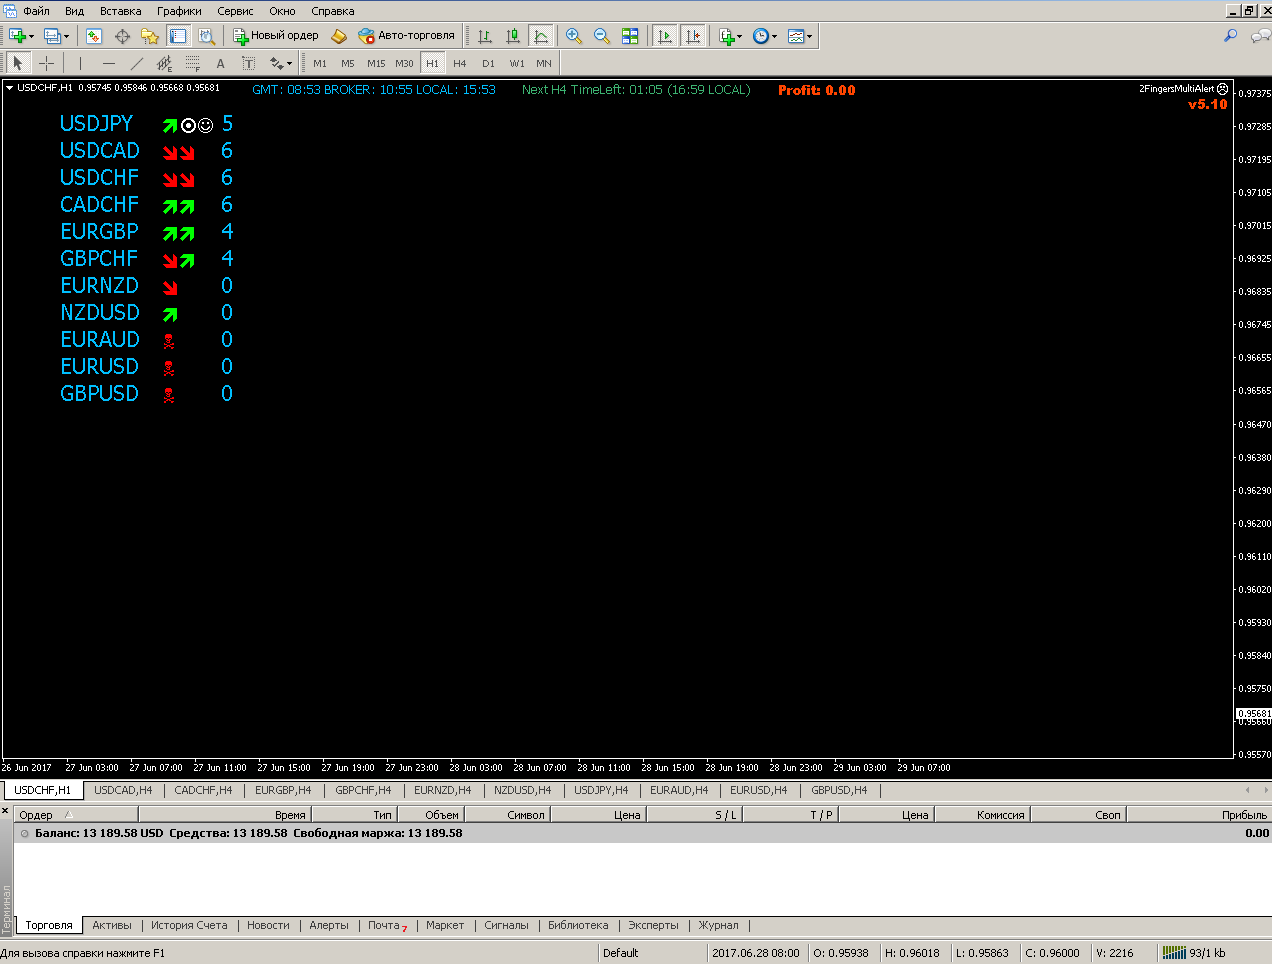
Task: Switch chart to bar chart icon
Action: [x=485, y=36]
